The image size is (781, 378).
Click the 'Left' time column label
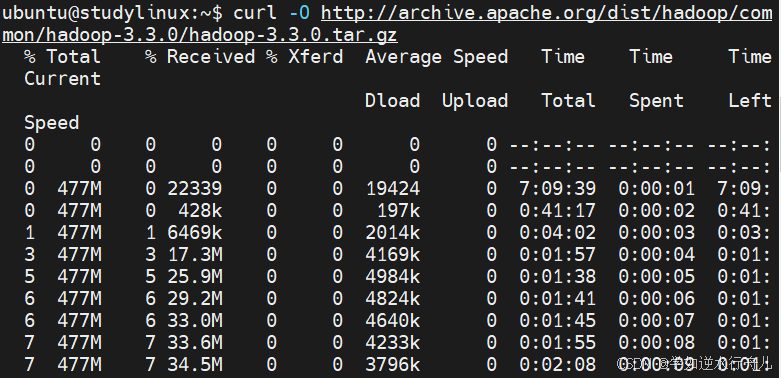point(750,101)
